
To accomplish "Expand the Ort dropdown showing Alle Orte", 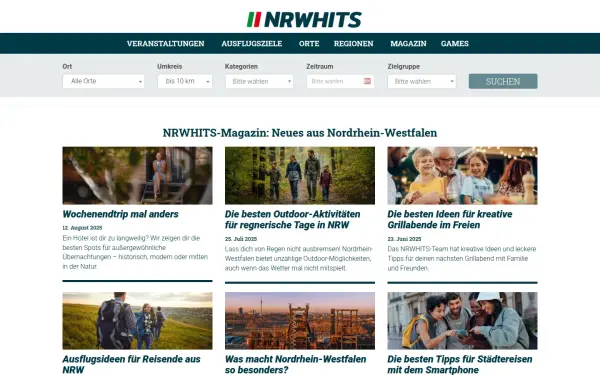I will (x=103, y=81).
